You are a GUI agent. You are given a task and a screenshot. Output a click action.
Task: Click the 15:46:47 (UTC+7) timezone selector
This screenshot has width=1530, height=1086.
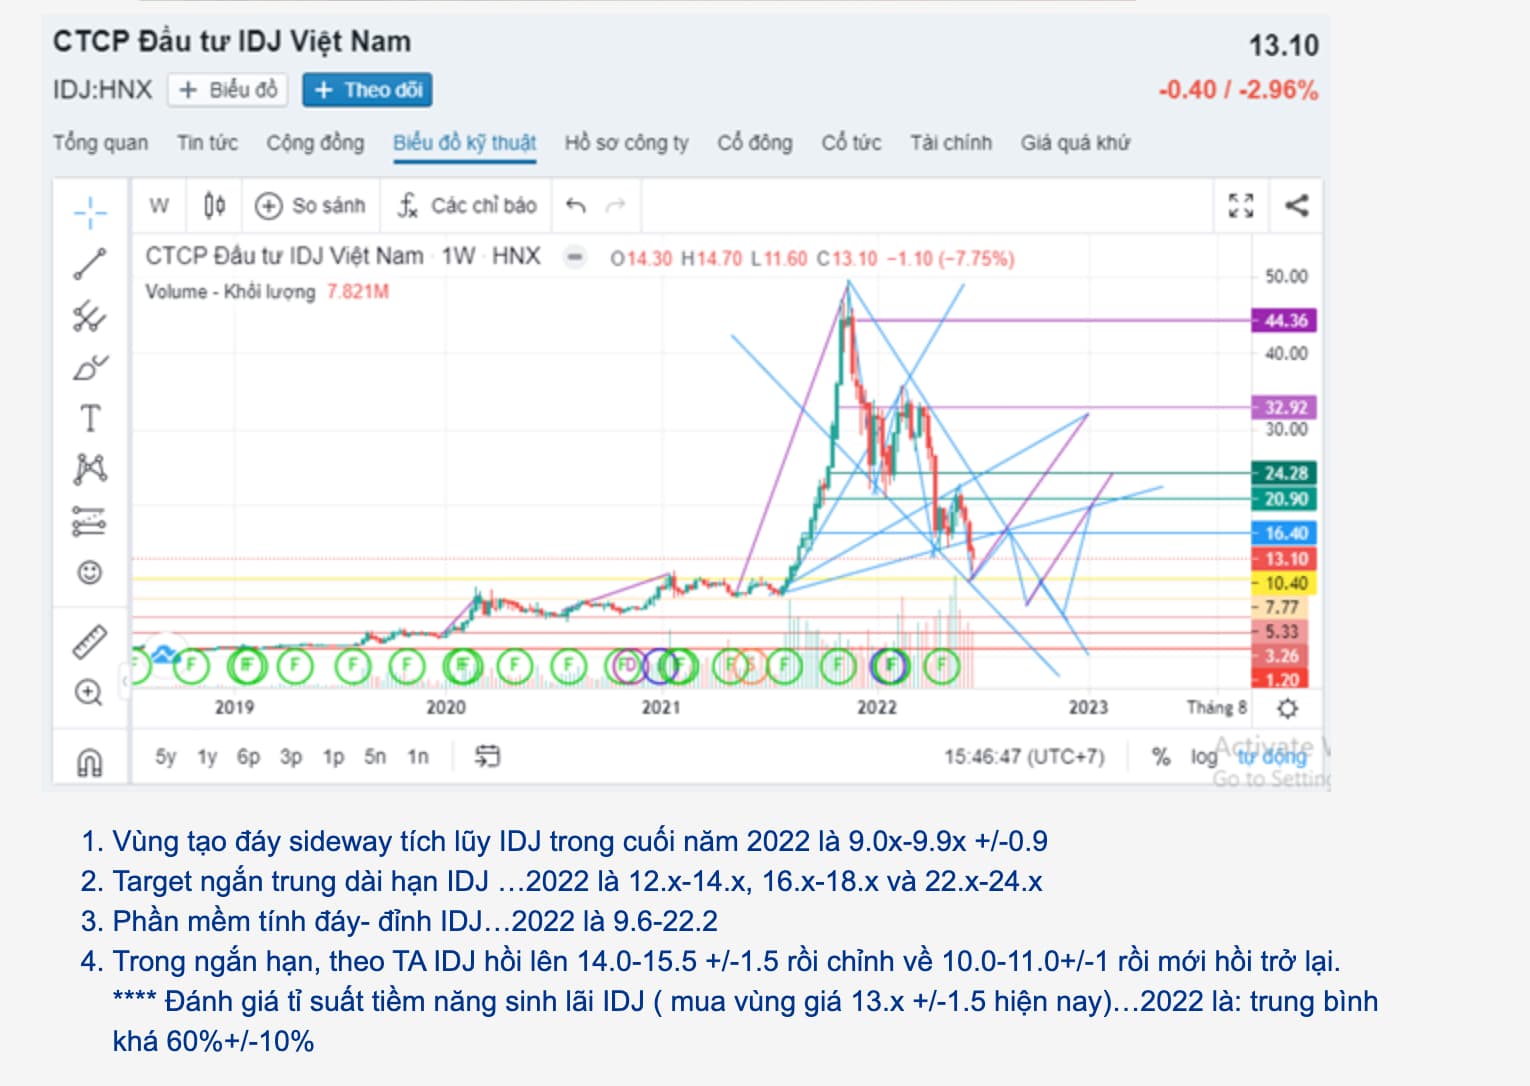[1024, 757]
